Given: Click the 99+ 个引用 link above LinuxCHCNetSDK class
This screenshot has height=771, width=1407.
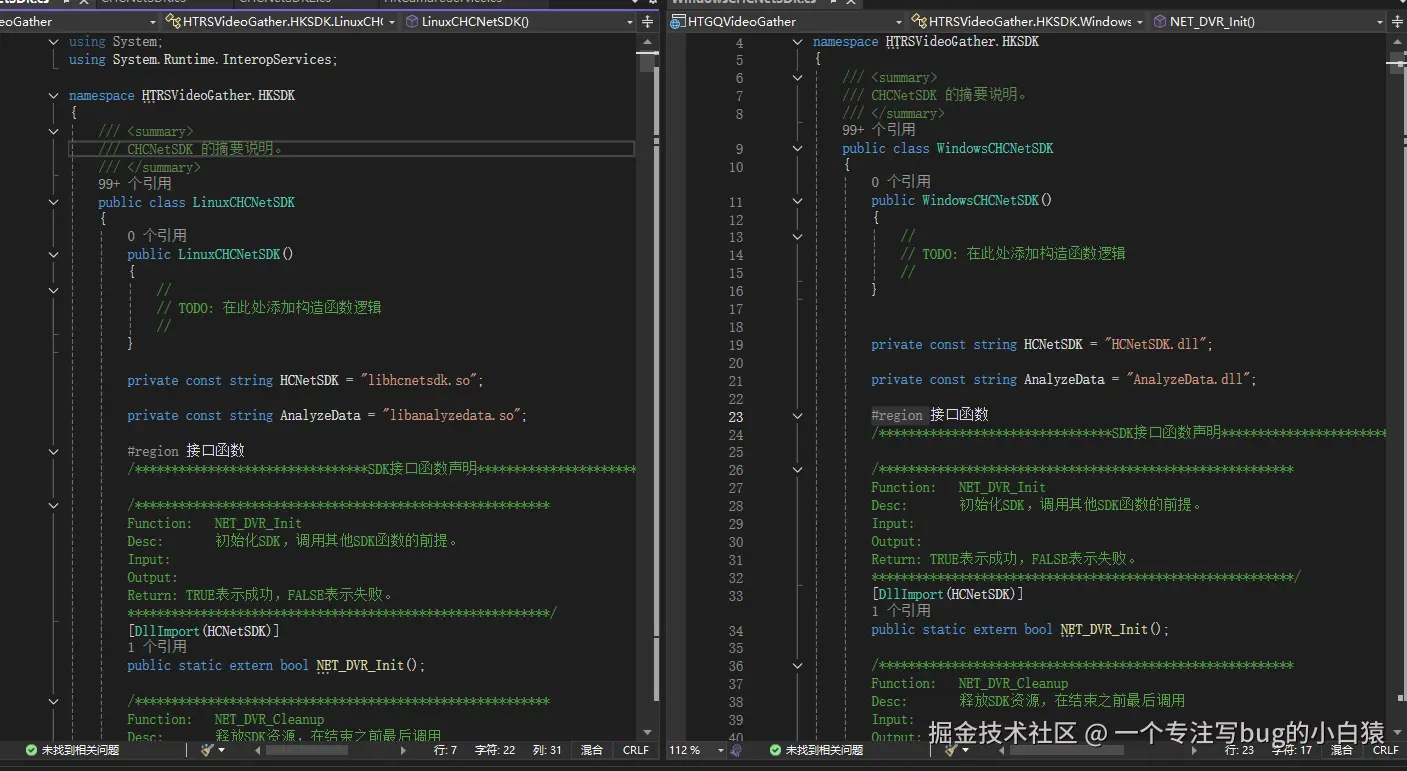Looking at the screenshot, I should tap(134, 184).
